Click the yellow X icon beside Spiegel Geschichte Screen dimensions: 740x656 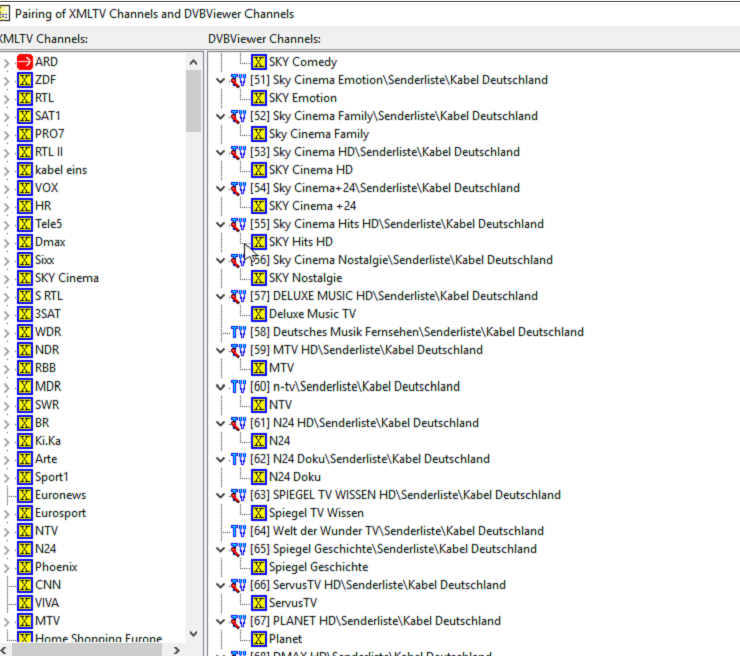[x=259, y=567]
